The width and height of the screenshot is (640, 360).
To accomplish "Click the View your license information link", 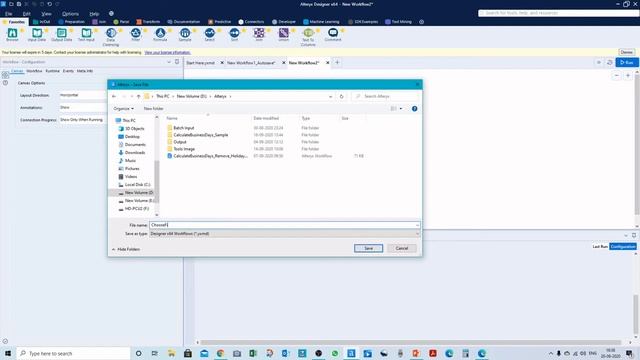I will (x=167, y=53).
